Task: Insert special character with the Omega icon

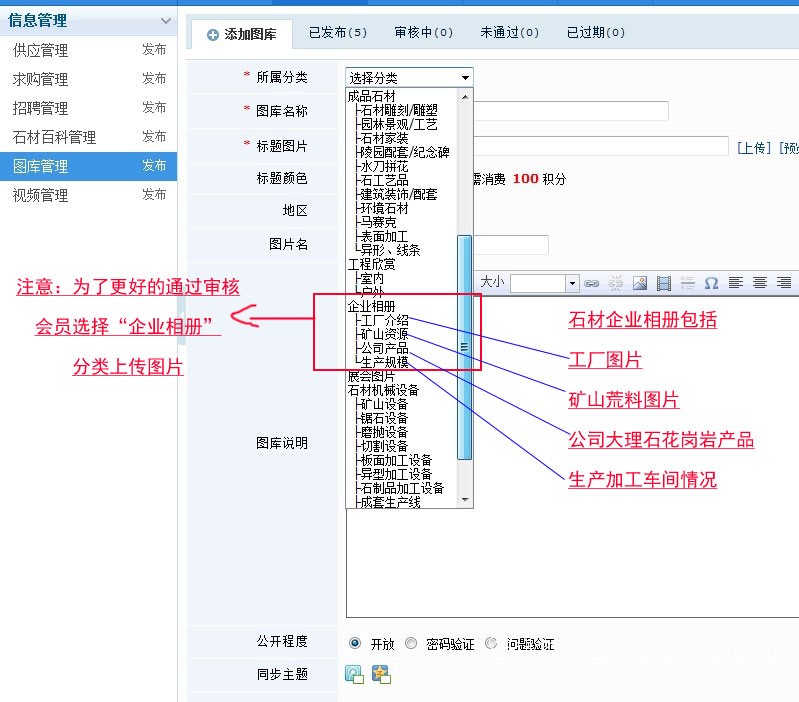Action: pos(711,283)
